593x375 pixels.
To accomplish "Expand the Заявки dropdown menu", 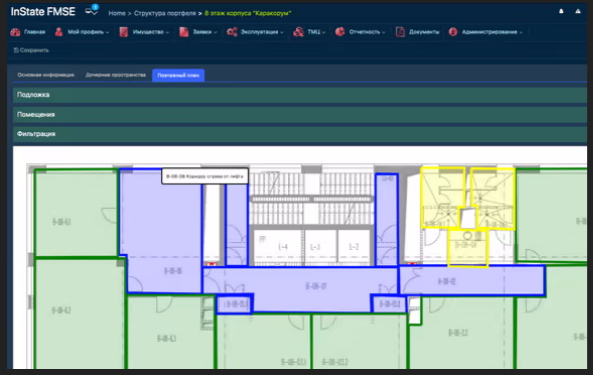I will (198, 32).
